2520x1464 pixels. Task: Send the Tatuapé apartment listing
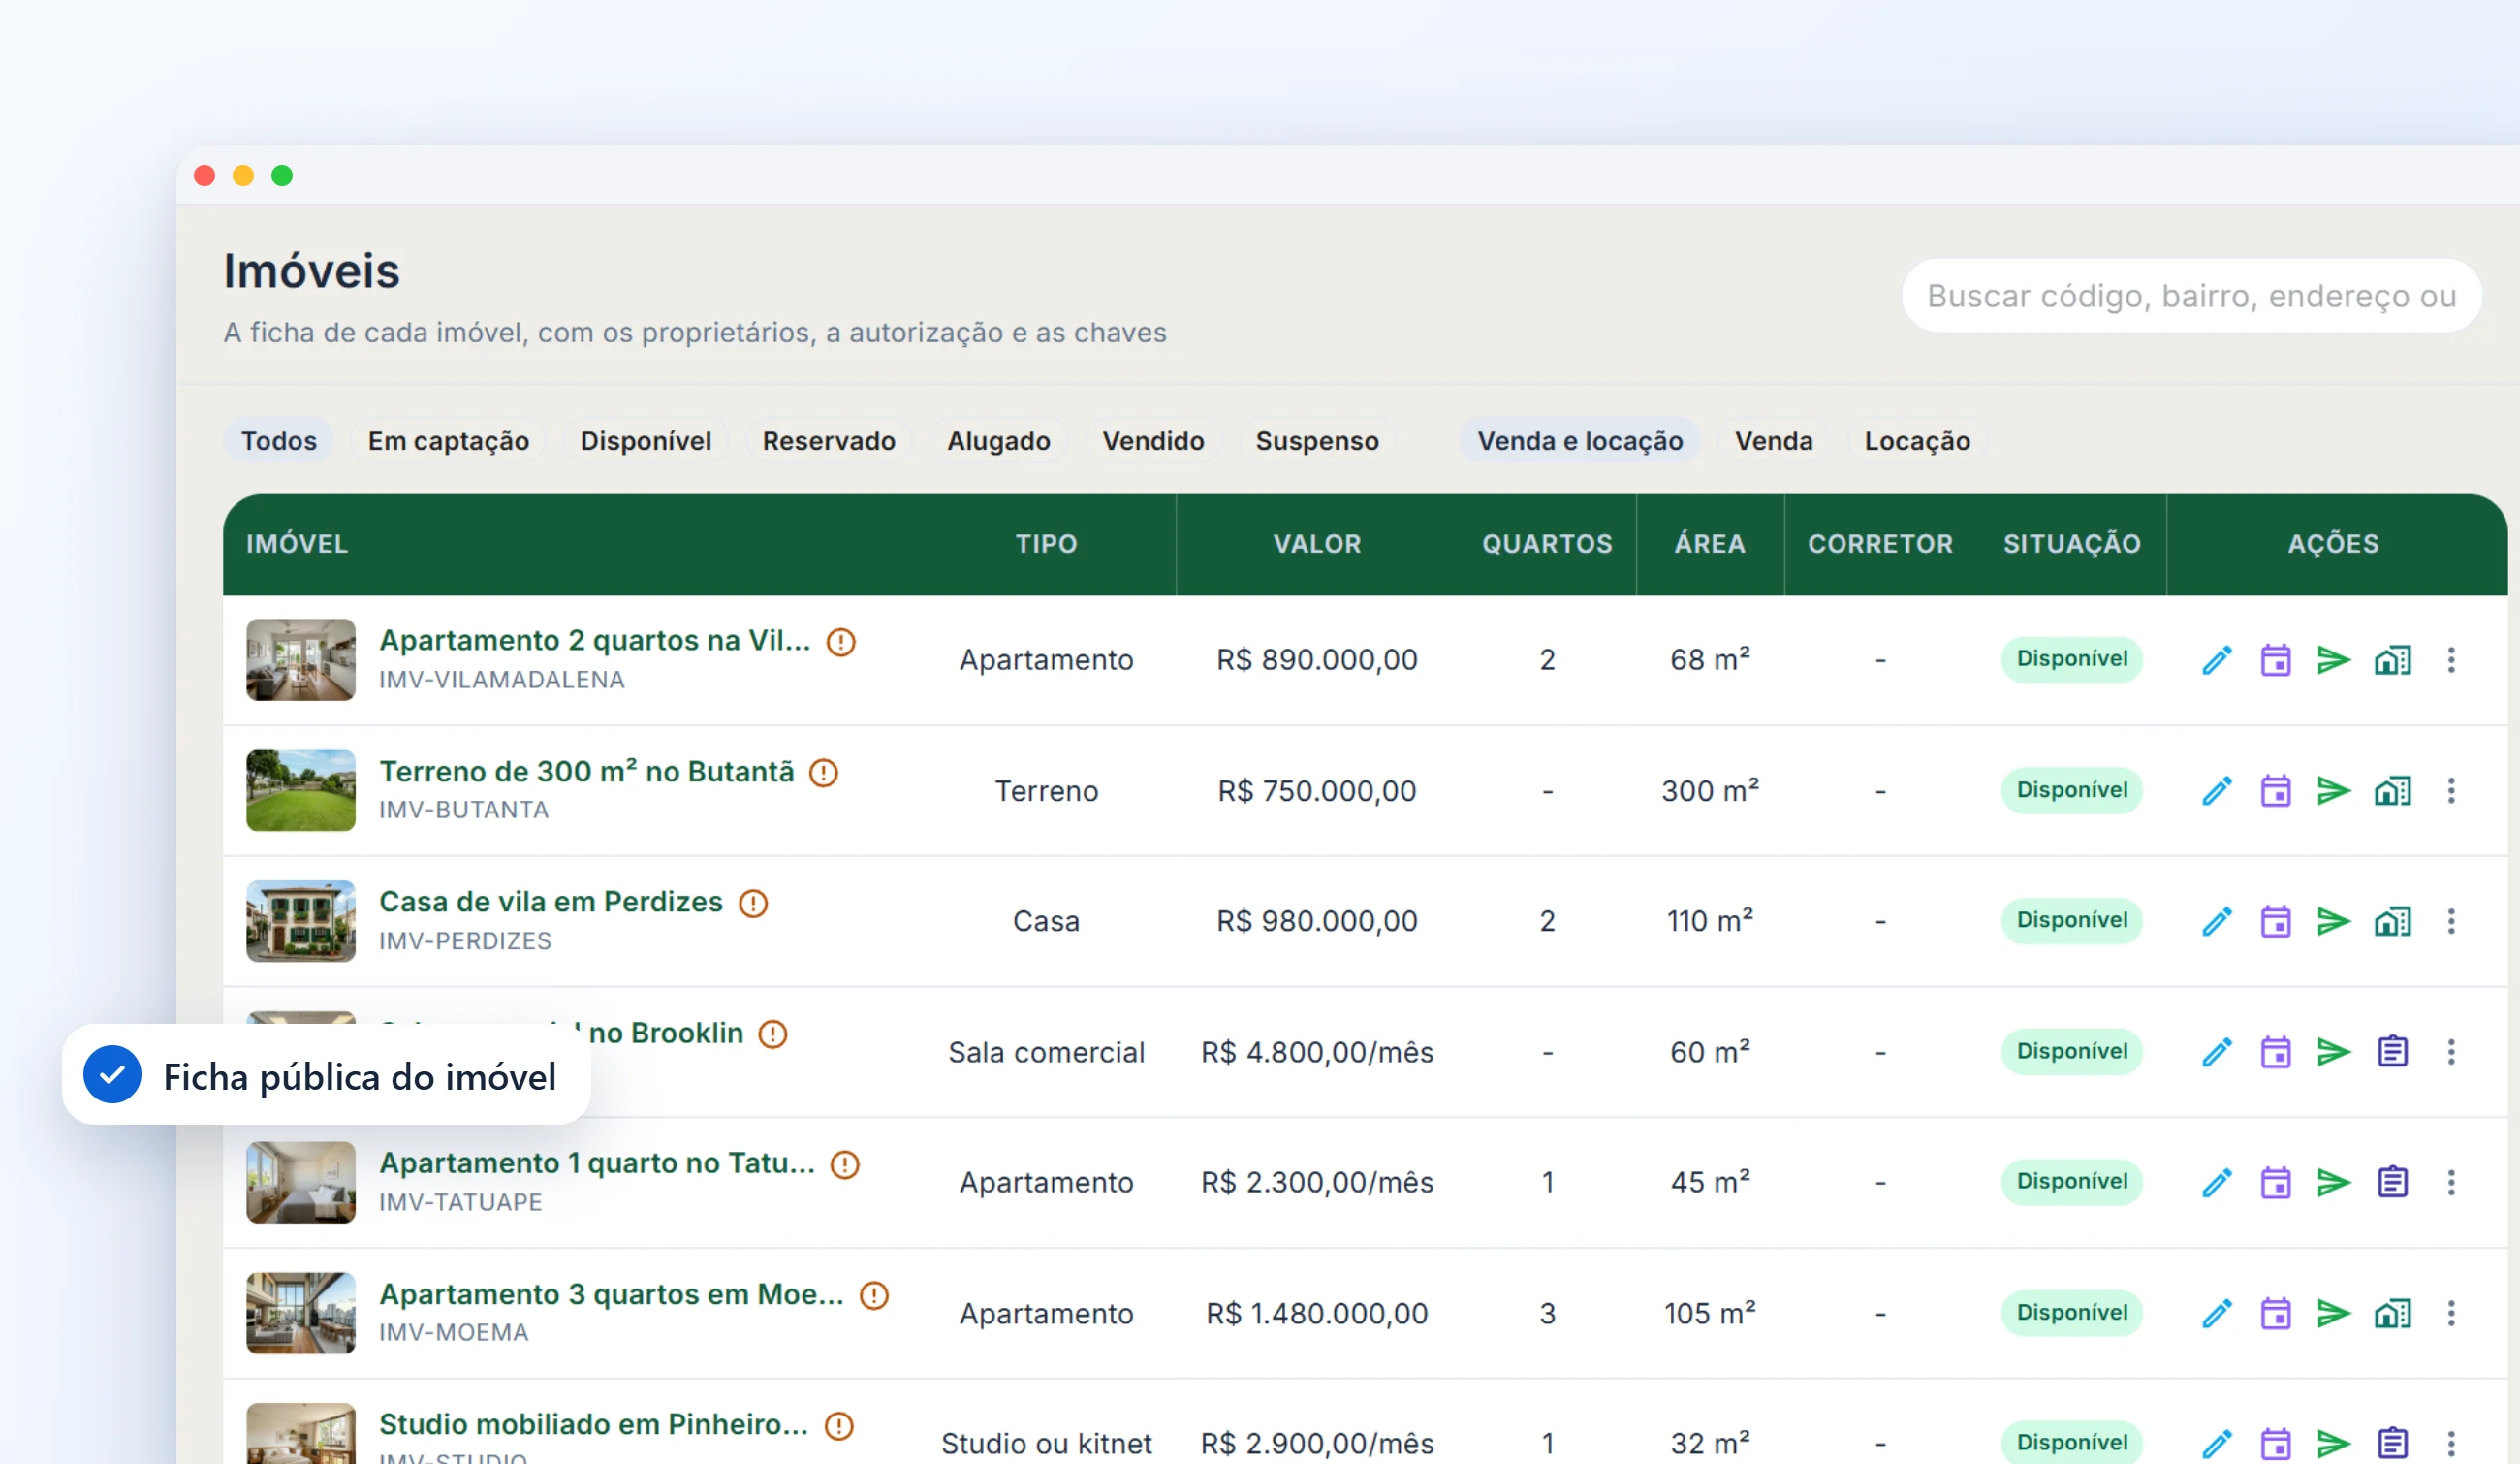(x=2333, y=1183)
